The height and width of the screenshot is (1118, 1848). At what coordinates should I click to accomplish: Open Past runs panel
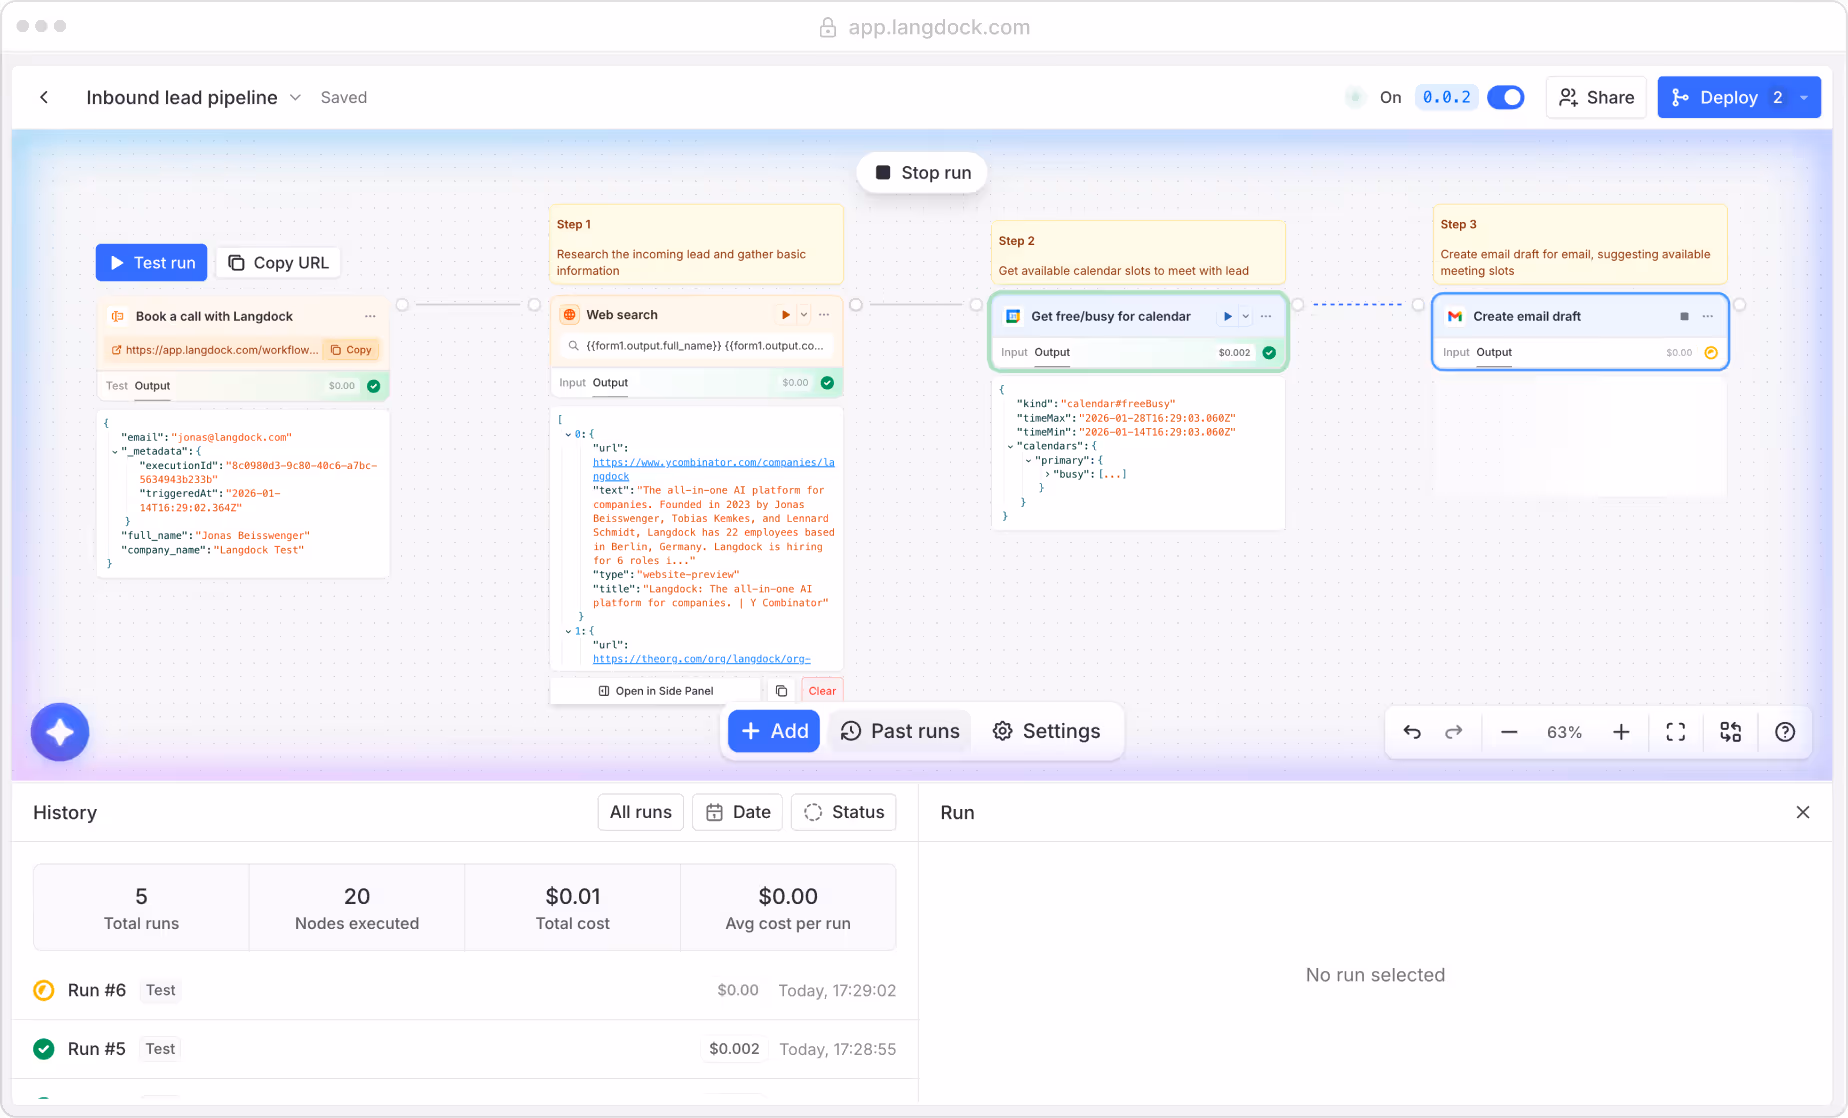tap(900, 731)
